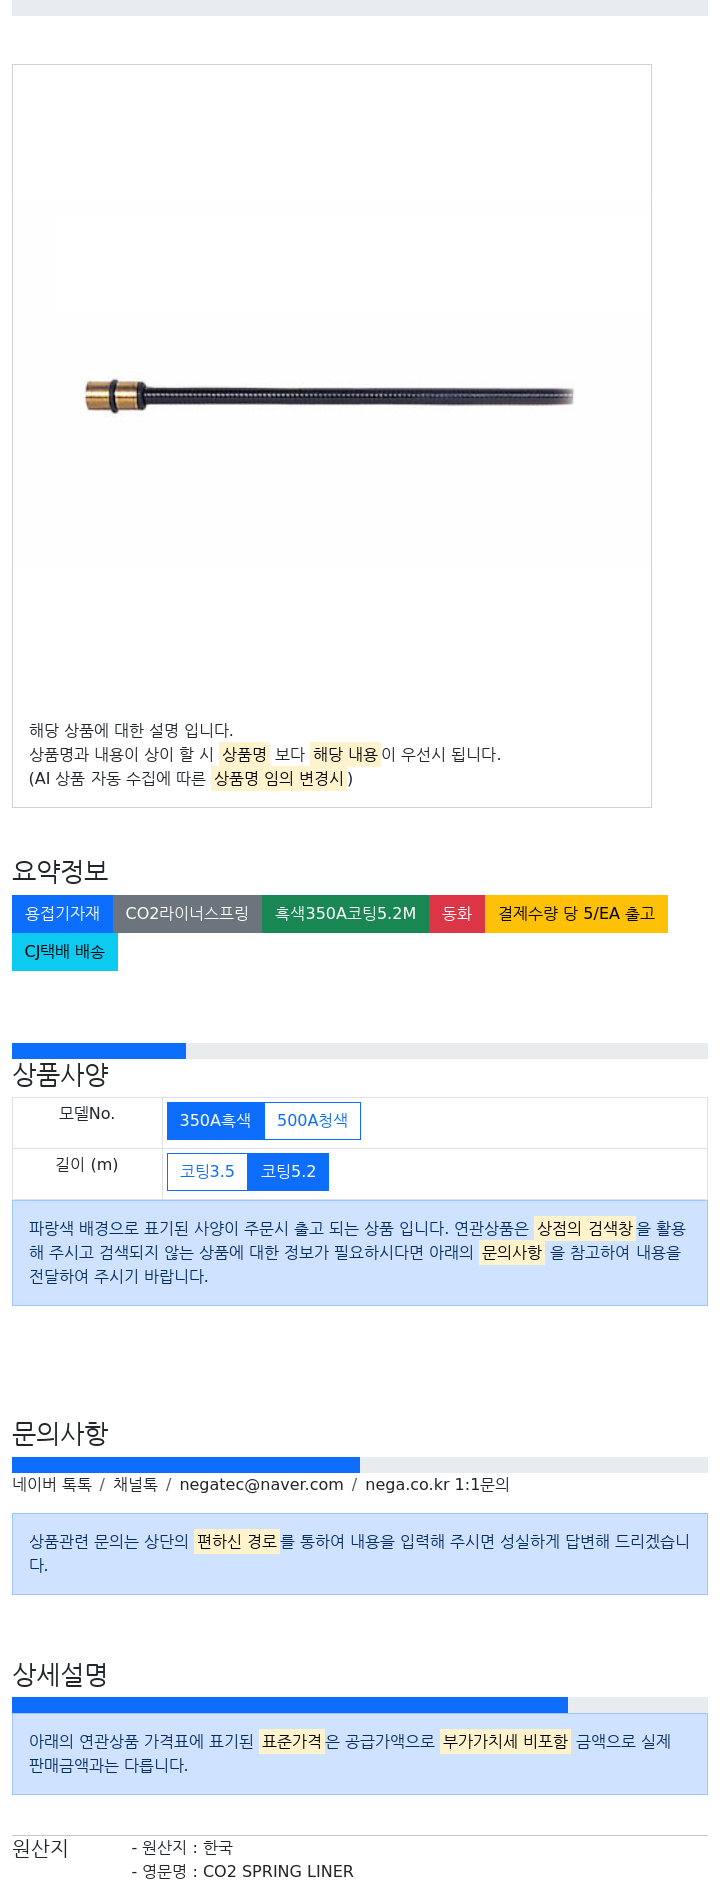Click the 상세설명 section heading
This screenshot has height=1884, width=720.
click(60, 1675)
